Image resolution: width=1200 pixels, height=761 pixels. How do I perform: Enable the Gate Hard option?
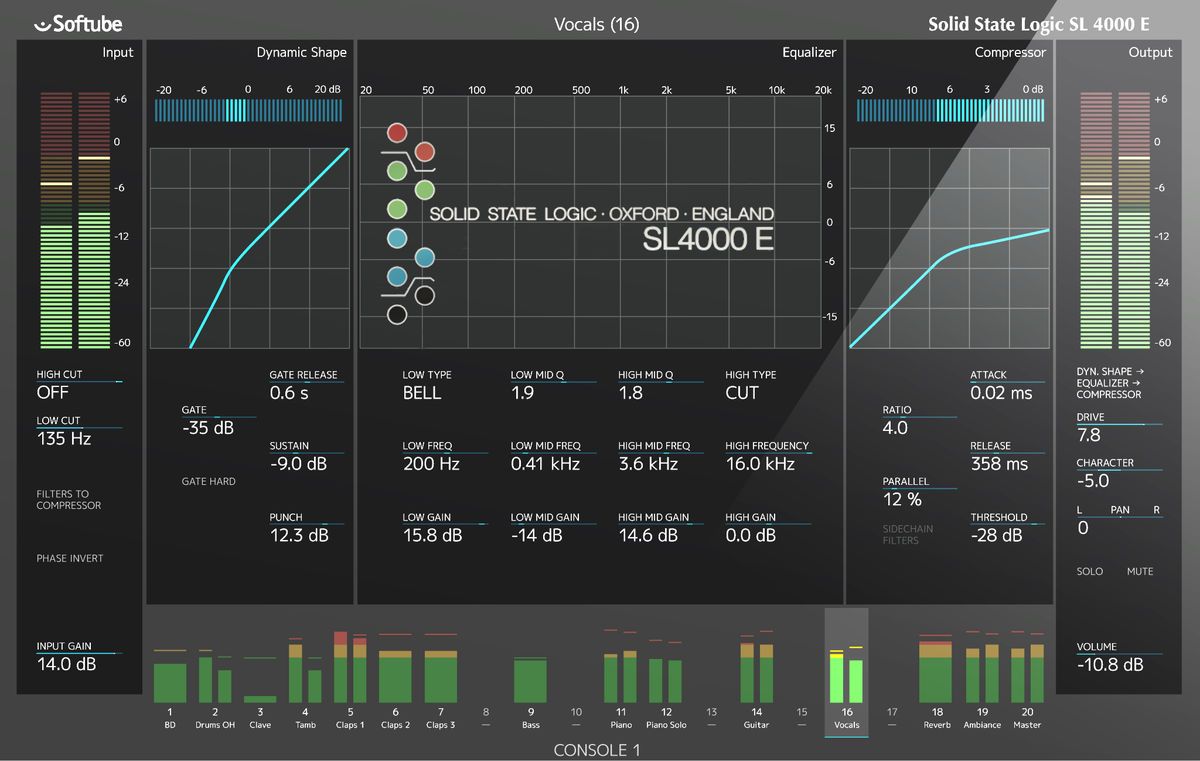[x=208, y=481]
